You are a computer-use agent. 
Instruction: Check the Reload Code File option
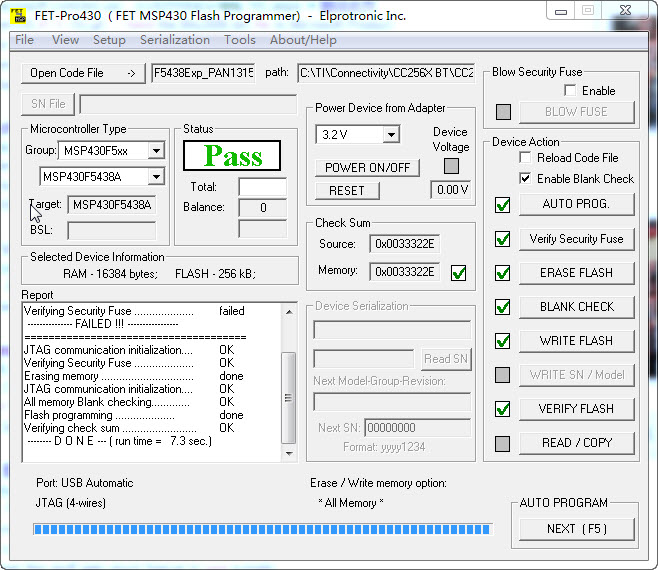(x=525, y=158)
